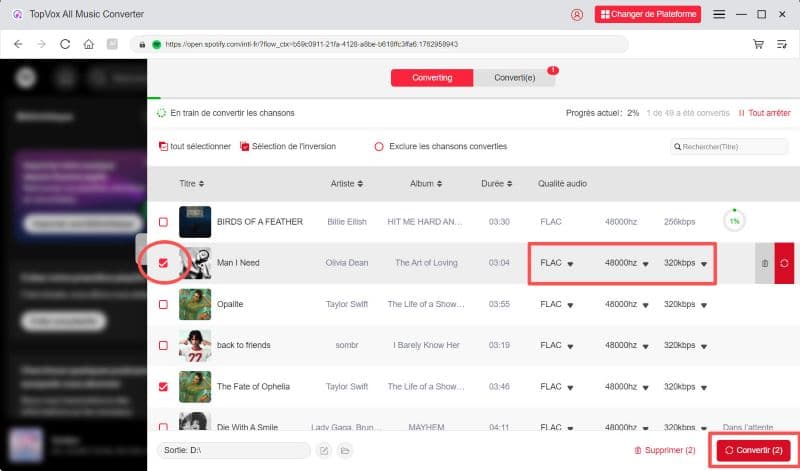
Task: Click the duration 03:46
Action: pos(499,387)
